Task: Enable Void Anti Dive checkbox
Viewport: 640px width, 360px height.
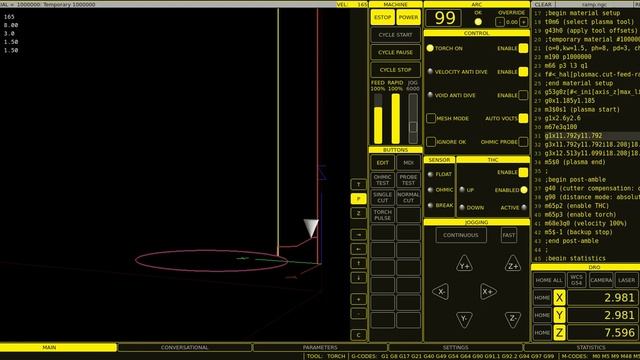Action: click(523, 95)
